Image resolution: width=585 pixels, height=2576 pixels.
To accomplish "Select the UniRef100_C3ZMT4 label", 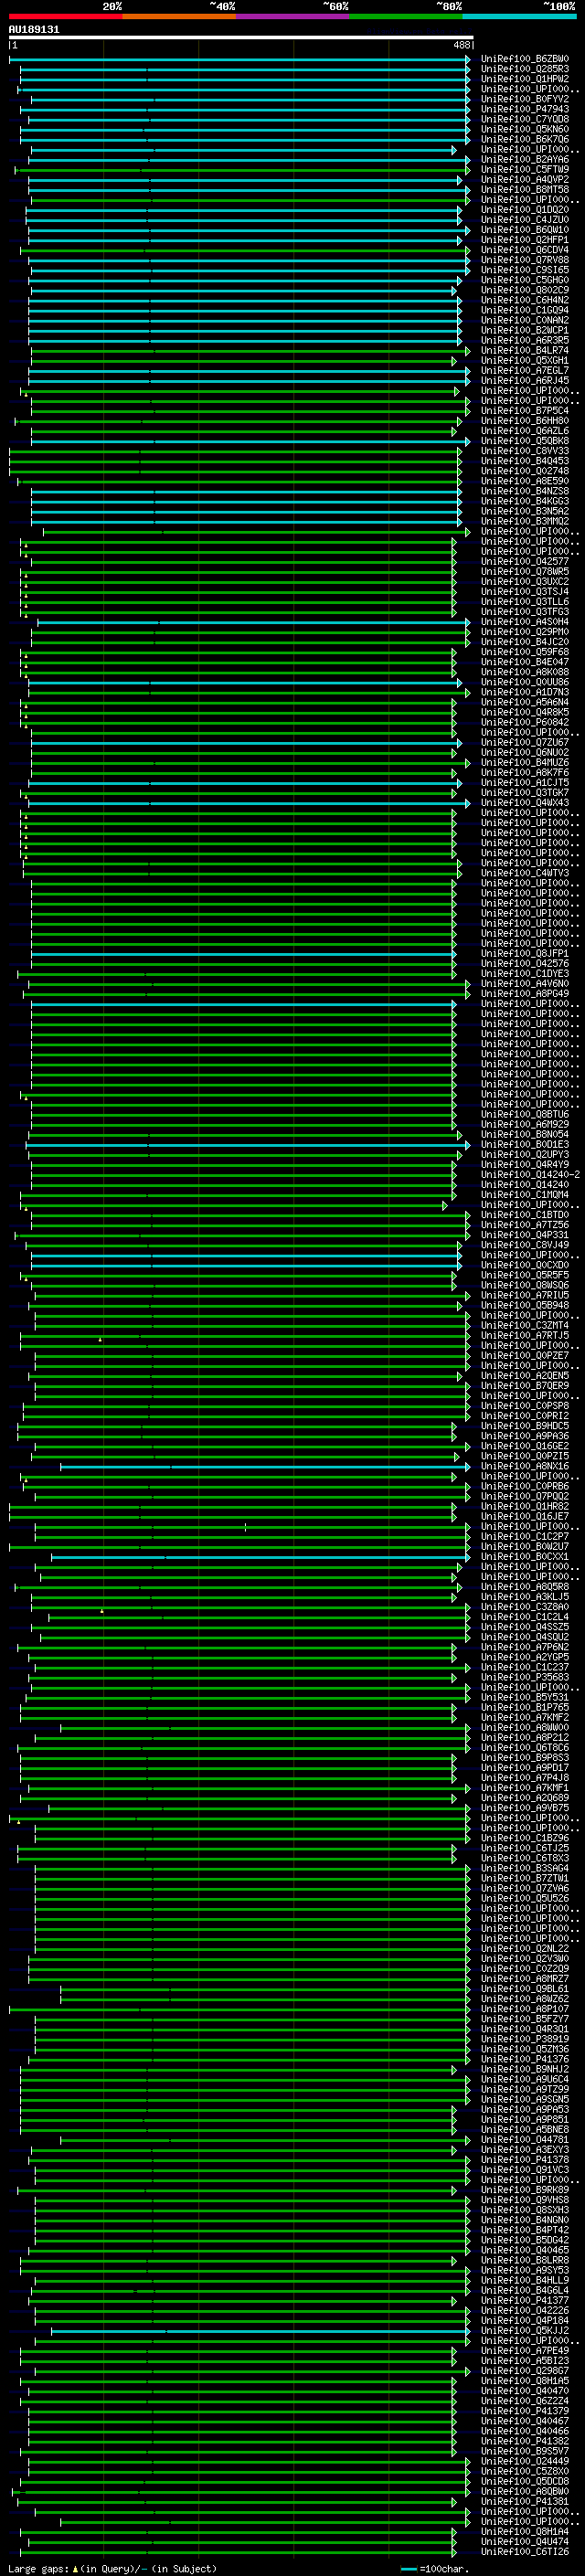I will pyautogui.click(x=524, y=1325).
